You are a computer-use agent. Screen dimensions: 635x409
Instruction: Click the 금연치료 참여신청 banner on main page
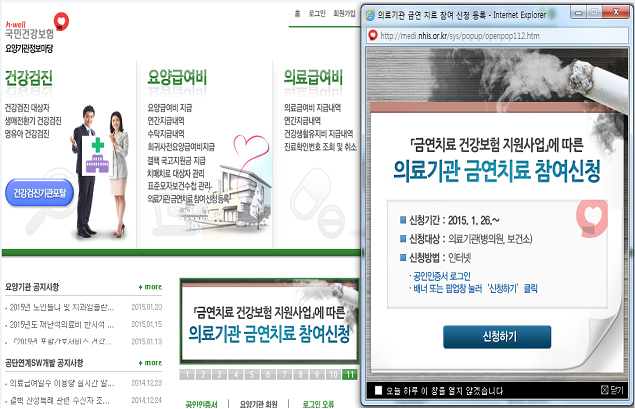tap(268, 320)
